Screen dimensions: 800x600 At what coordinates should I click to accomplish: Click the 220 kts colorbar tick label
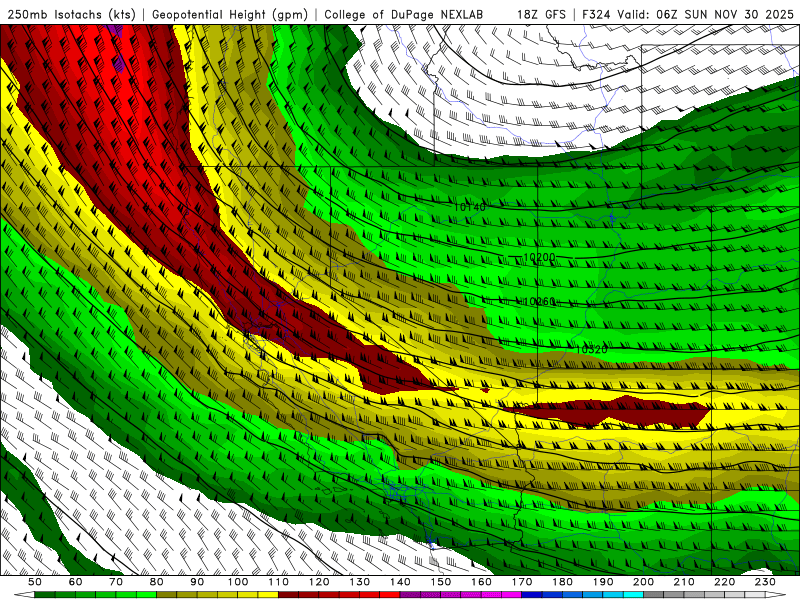coord(724,582)
